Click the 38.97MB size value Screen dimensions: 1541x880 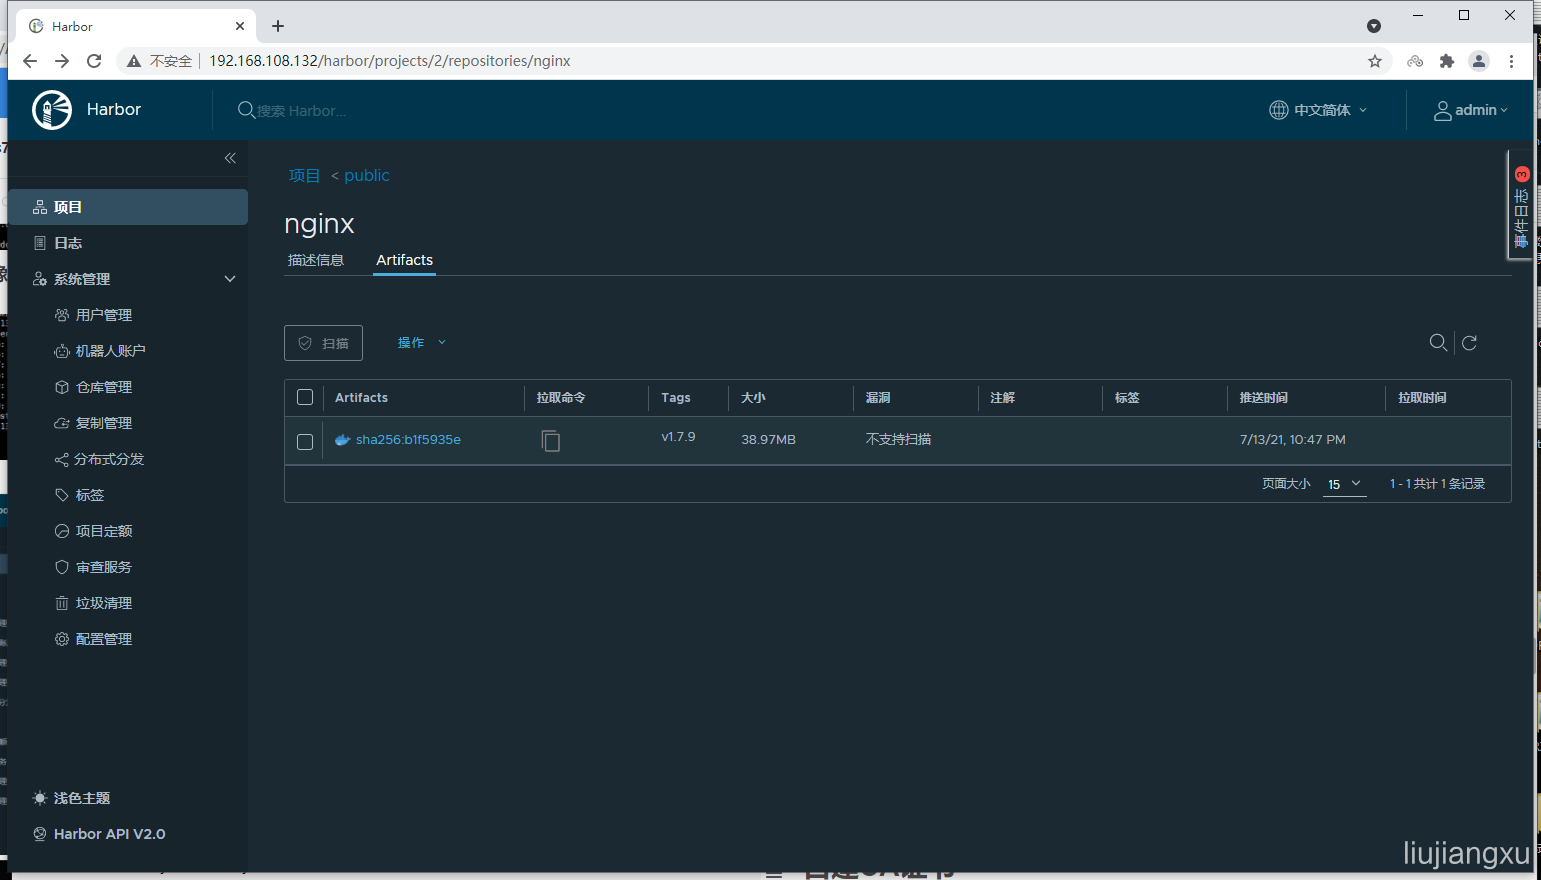click(768, 440)
